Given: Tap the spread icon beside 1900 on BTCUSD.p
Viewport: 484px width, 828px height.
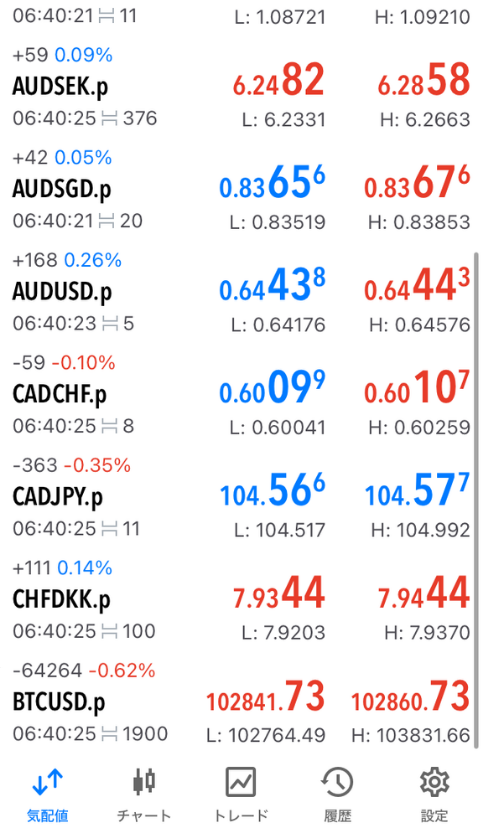Looking at the screenshot, I should coord(109,734).
